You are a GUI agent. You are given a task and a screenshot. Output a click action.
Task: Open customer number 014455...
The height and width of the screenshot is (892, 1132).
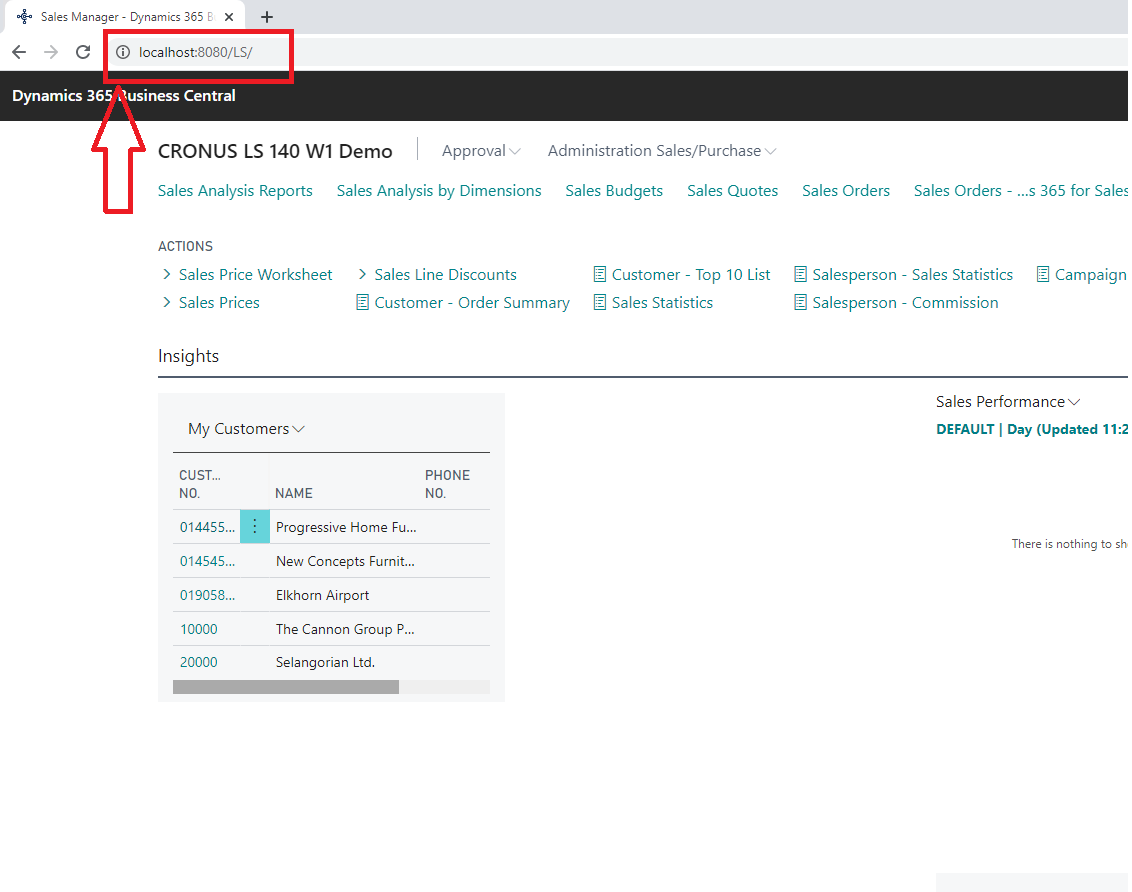pyautogui.click(x=207, y=528)
